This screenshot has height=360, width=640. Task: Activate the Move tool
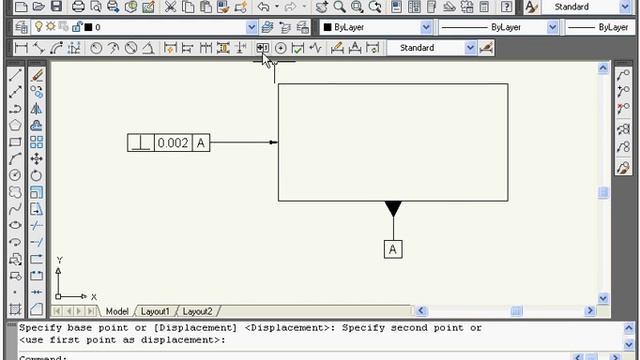(36, 159)
